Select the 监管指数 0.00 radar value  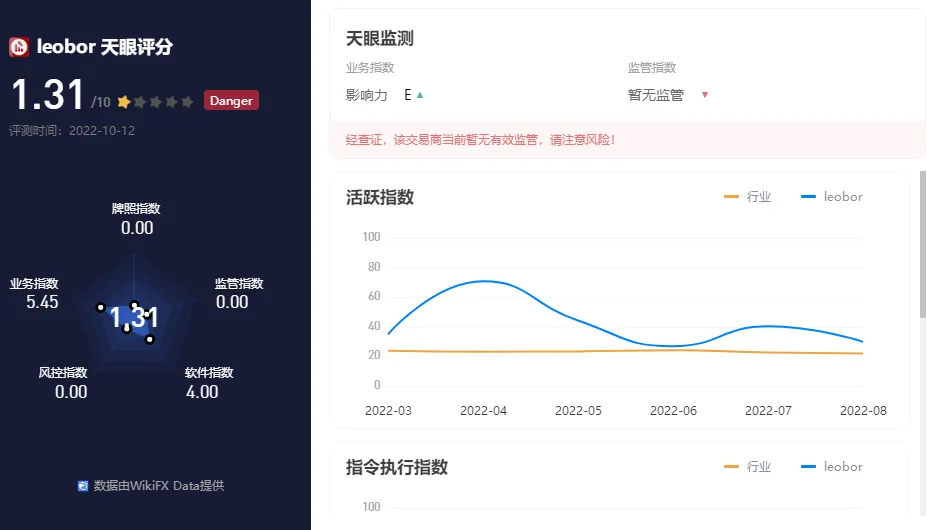[232, 302]
